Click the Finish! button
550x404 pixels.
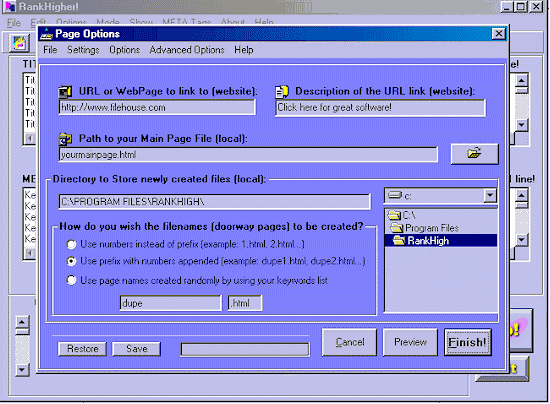tap(468, 342)
